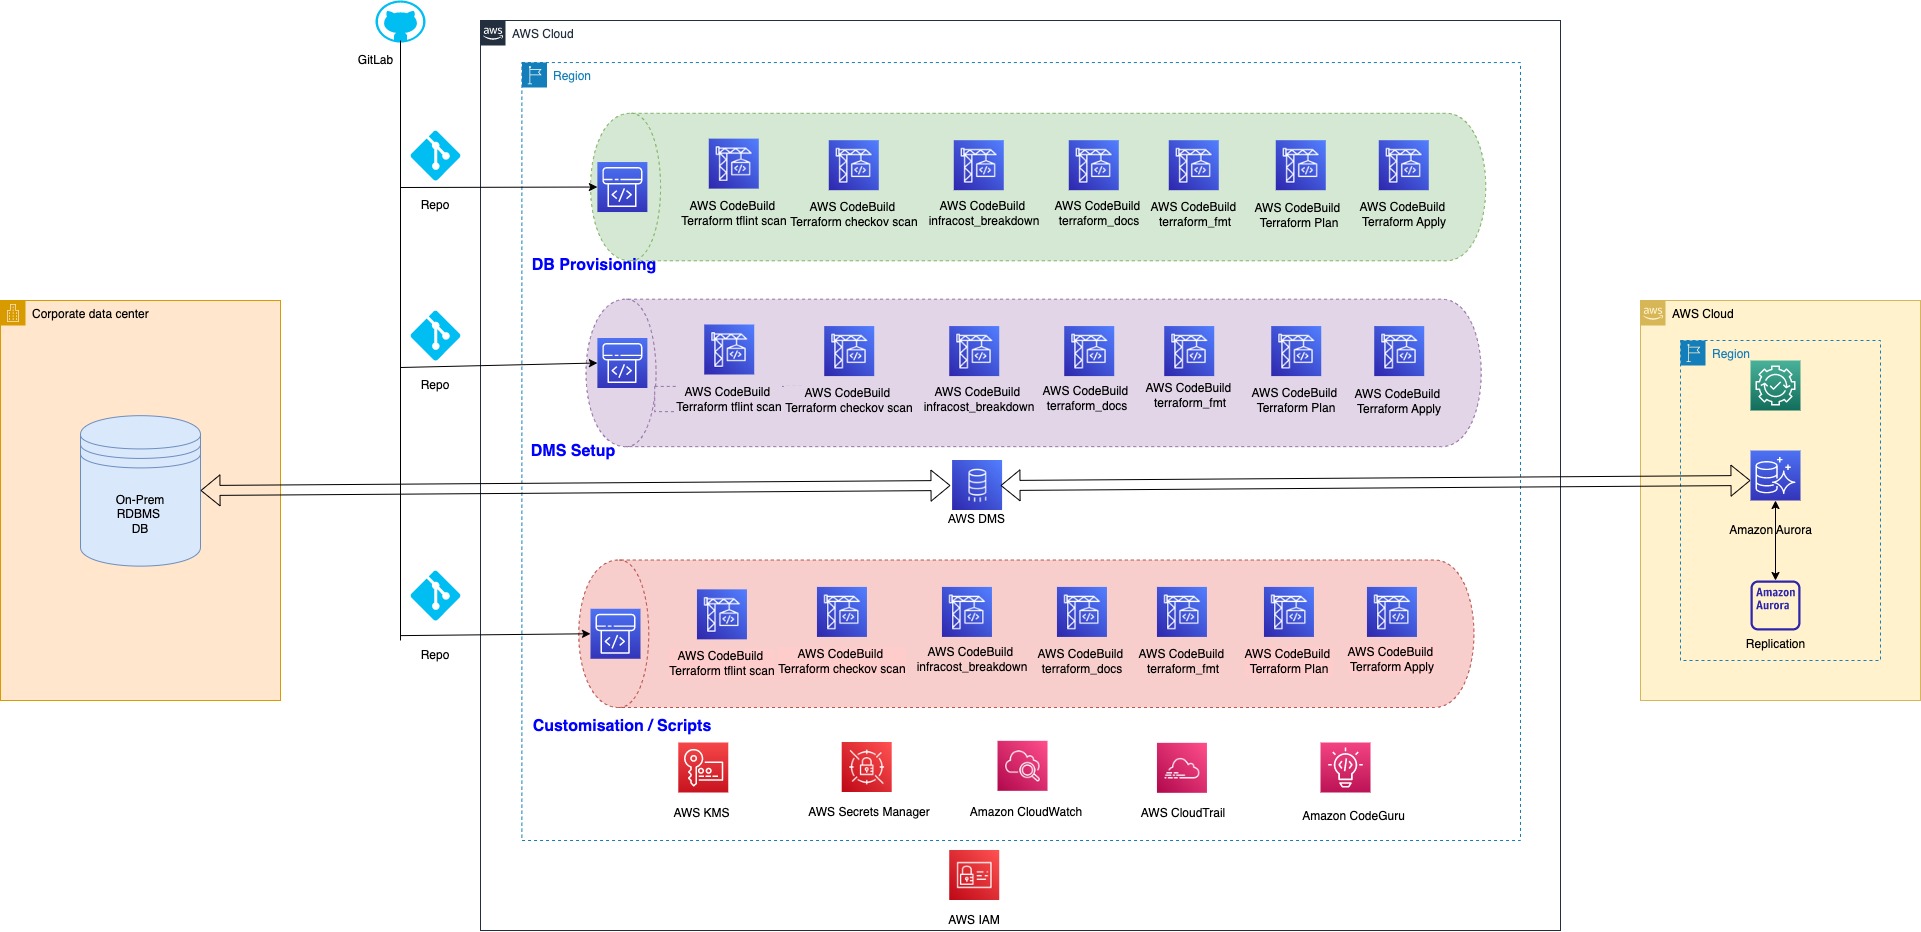Select the 'AWS Secrets Manager' label text

[869, 812]
